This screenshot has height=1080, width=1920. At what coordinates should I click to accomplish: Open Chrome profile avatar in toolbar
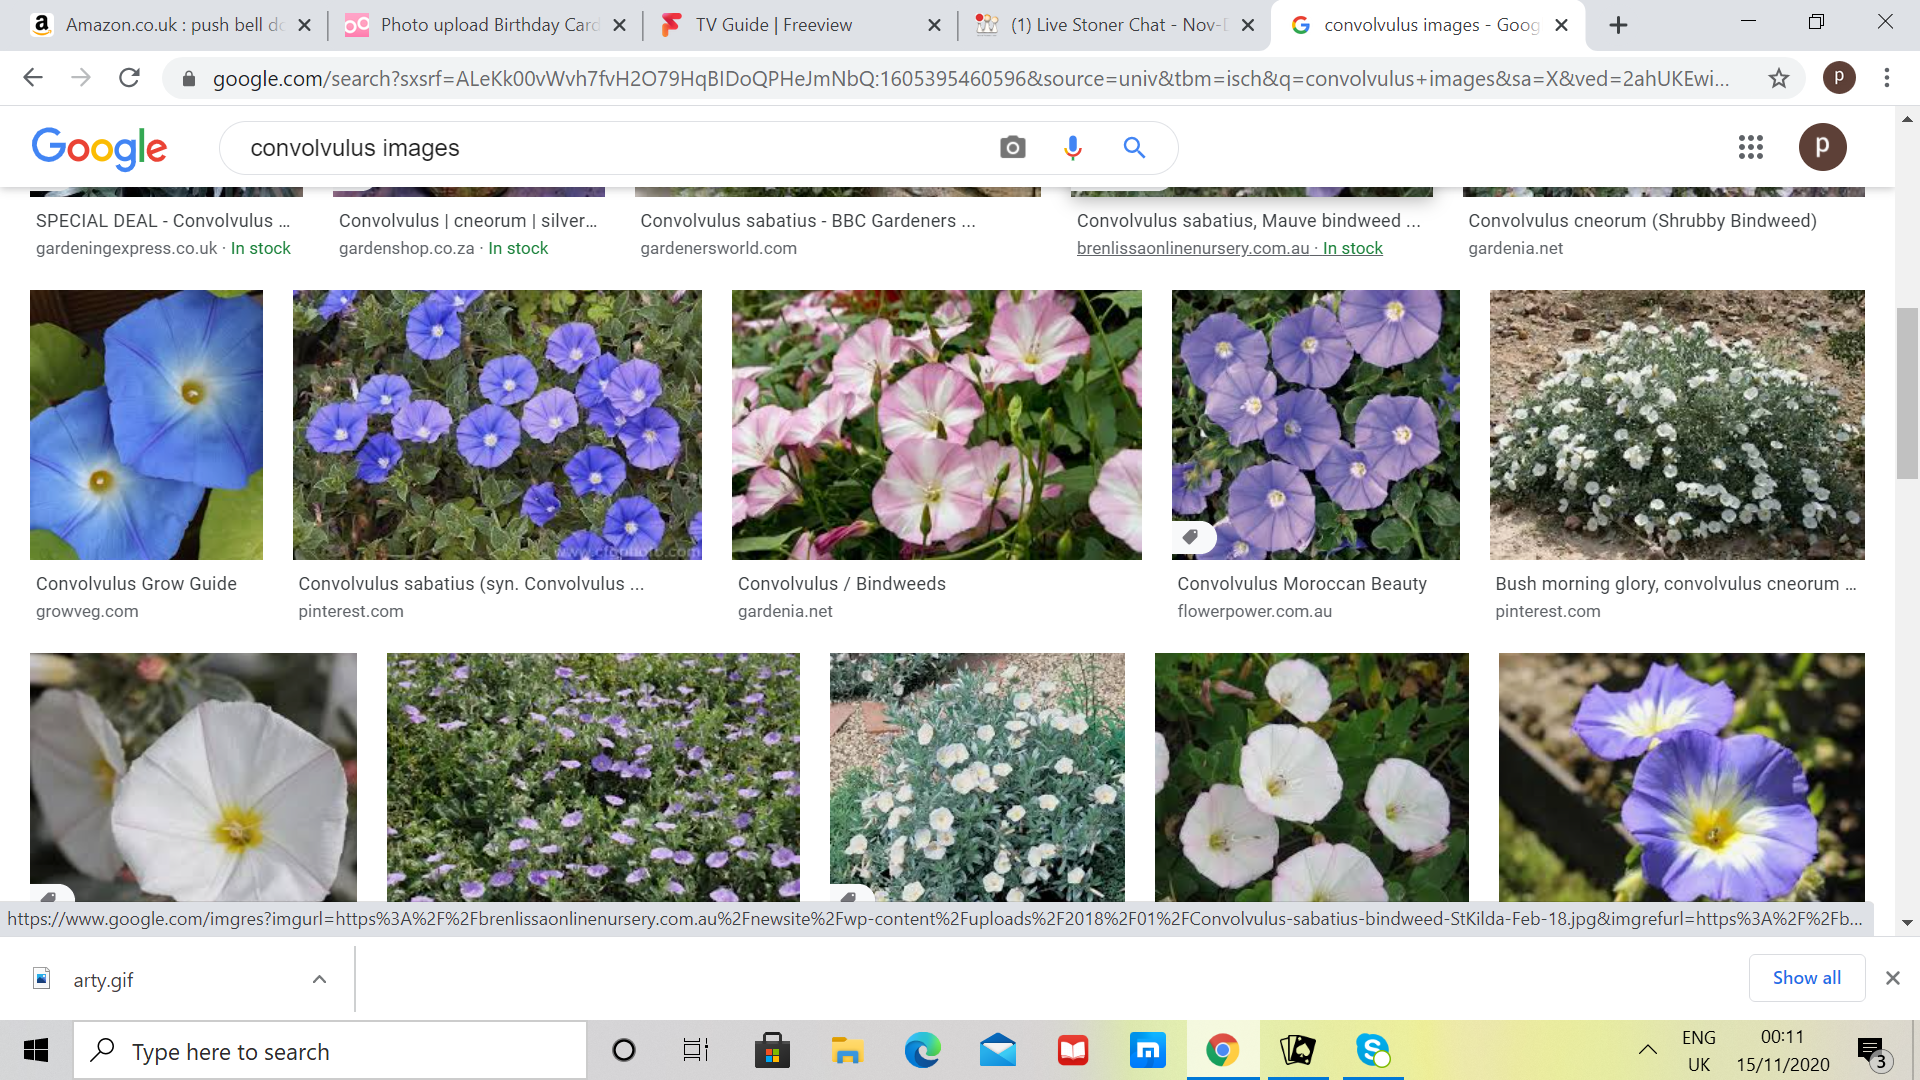pos(1838,77)
